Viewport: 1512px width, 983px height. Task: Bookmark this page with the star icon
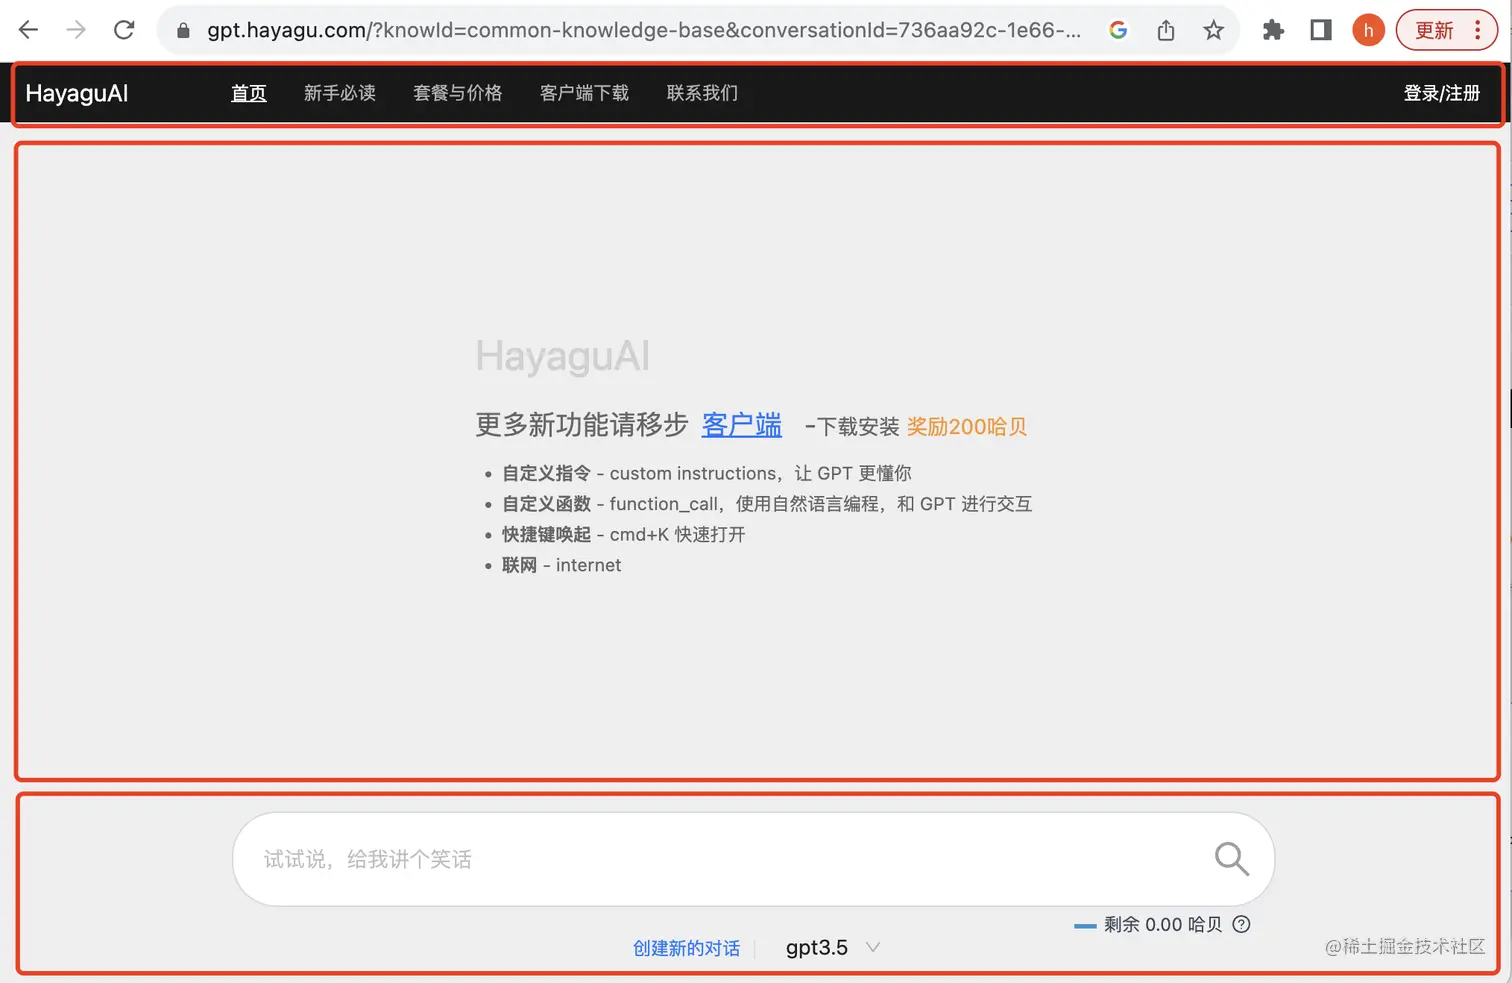pyautogui.click(x=1213, y=30)
